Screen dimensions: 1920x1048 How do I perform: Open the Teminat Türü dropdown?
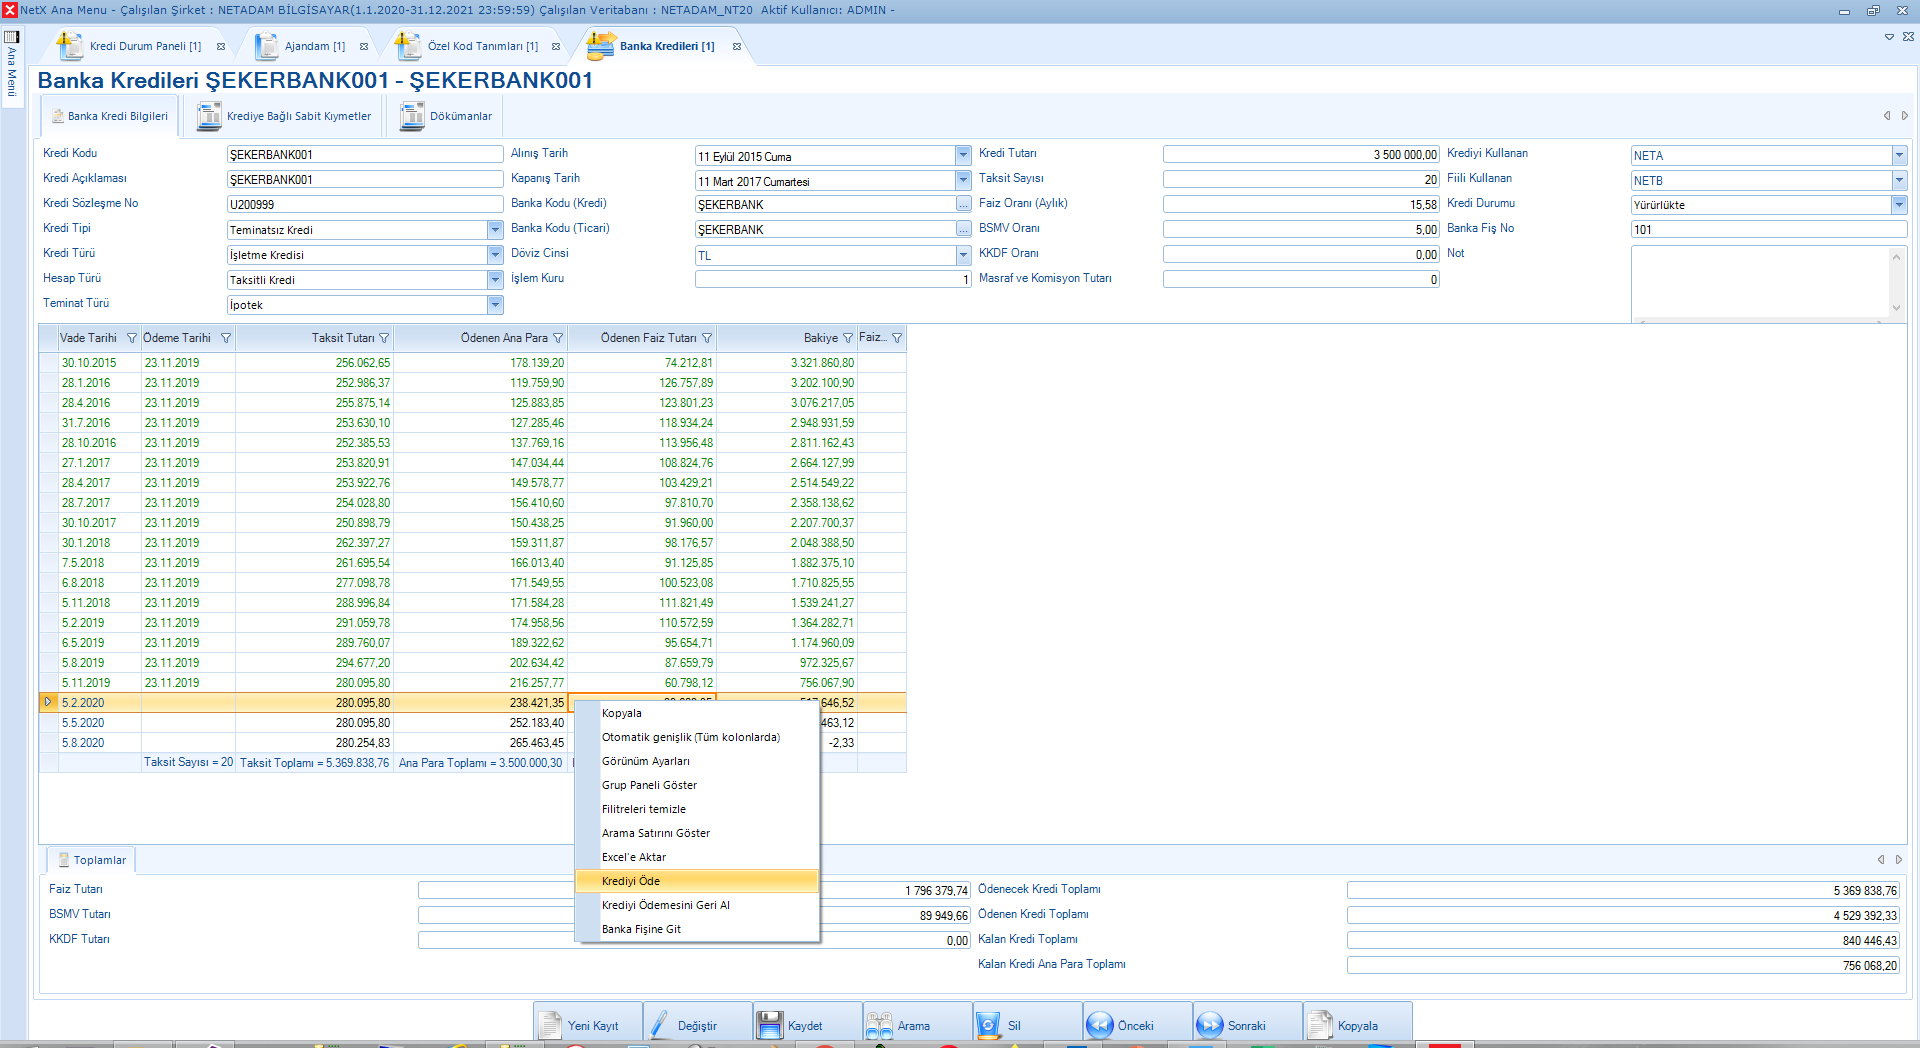point(495,305)
